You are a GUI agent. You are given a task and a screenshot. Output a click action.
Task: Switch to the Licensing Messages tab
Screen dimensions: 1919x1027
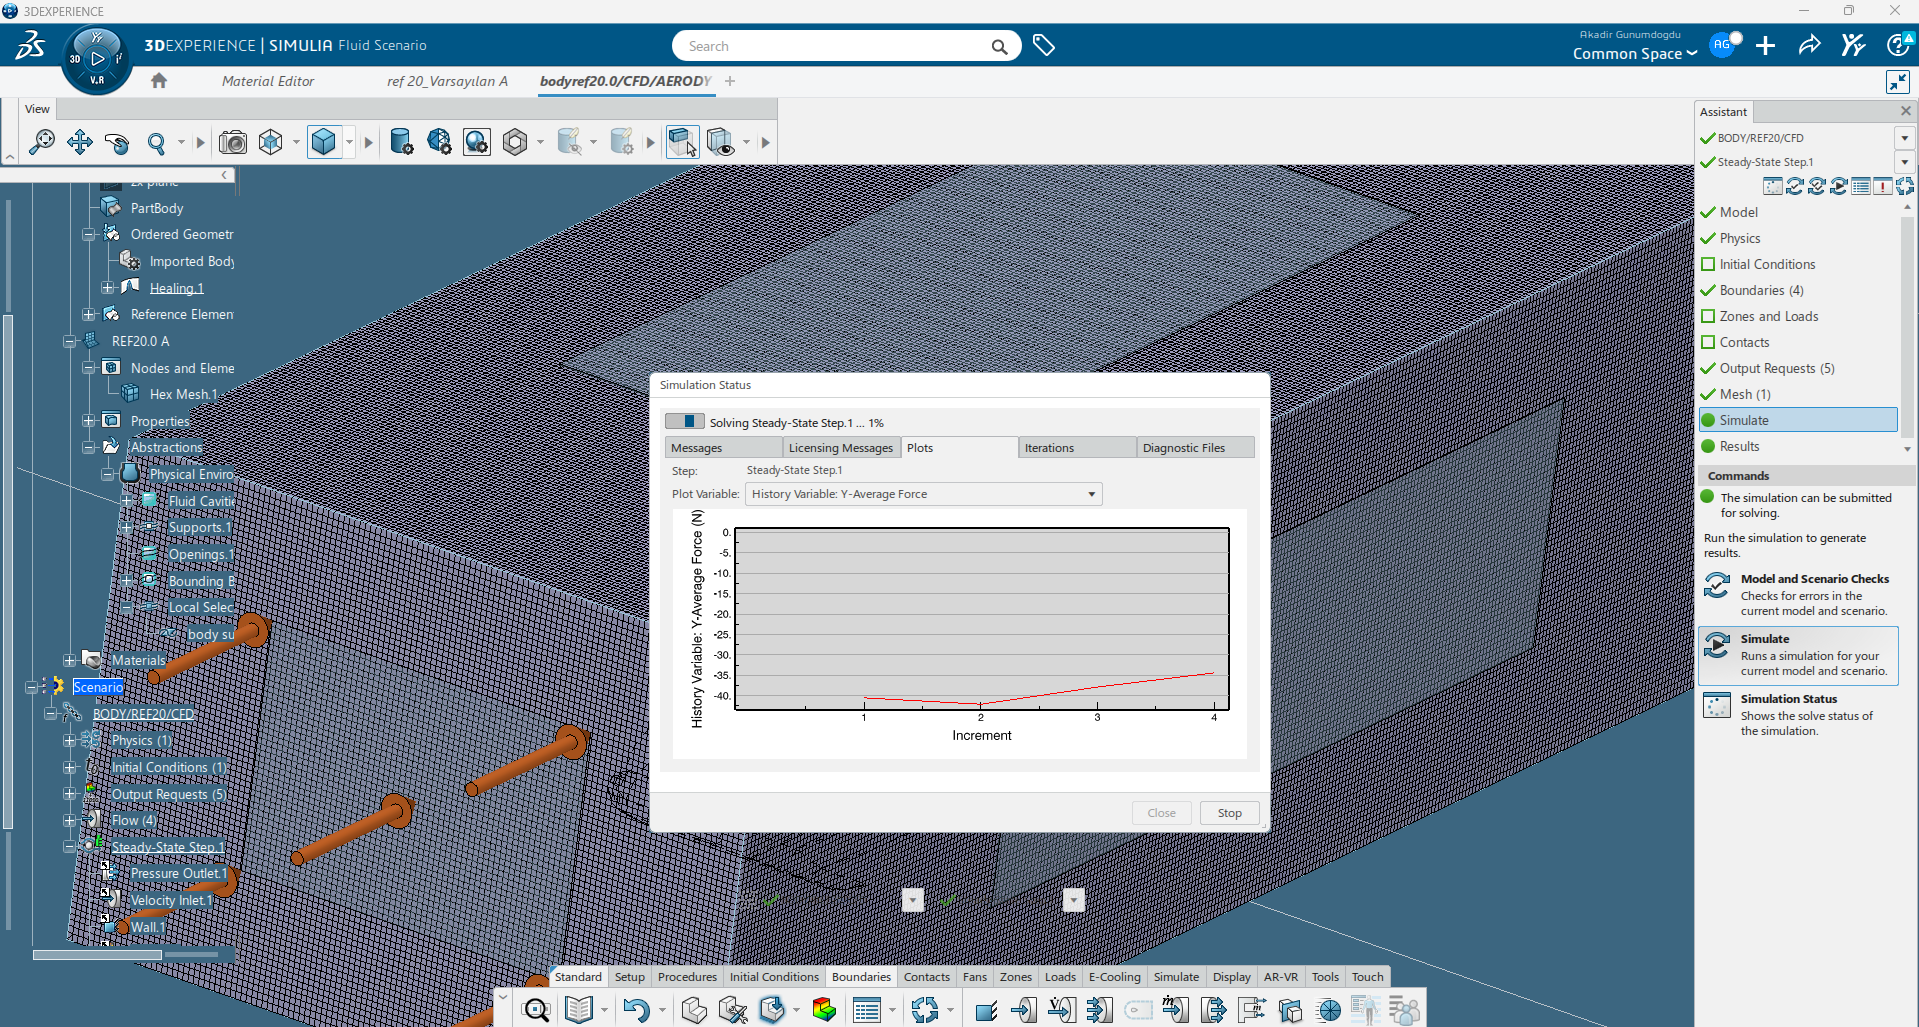coord(841,448)
